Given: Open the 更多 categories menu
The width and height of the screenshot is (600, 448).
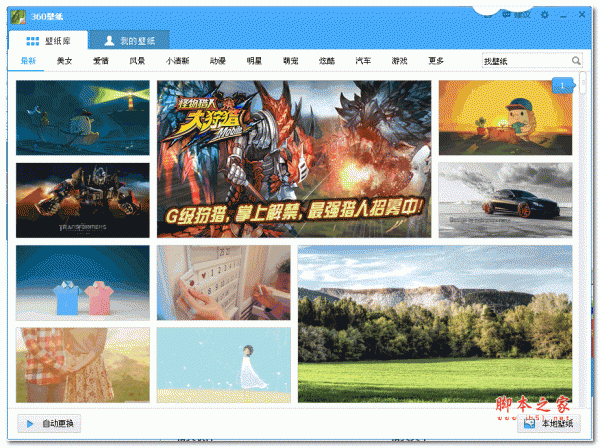Looking at the screenshot, I should [x=436, y=60].
